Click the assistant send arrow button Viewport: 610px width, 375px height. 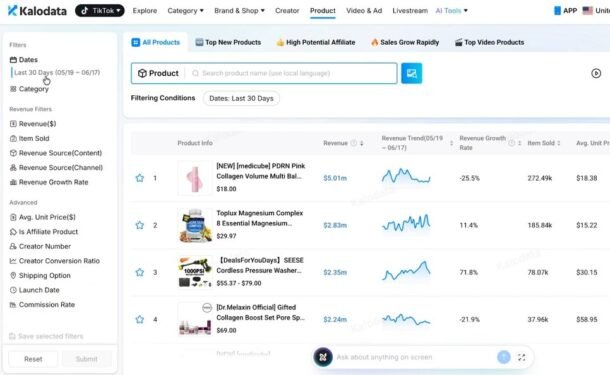tap(504, 357)
